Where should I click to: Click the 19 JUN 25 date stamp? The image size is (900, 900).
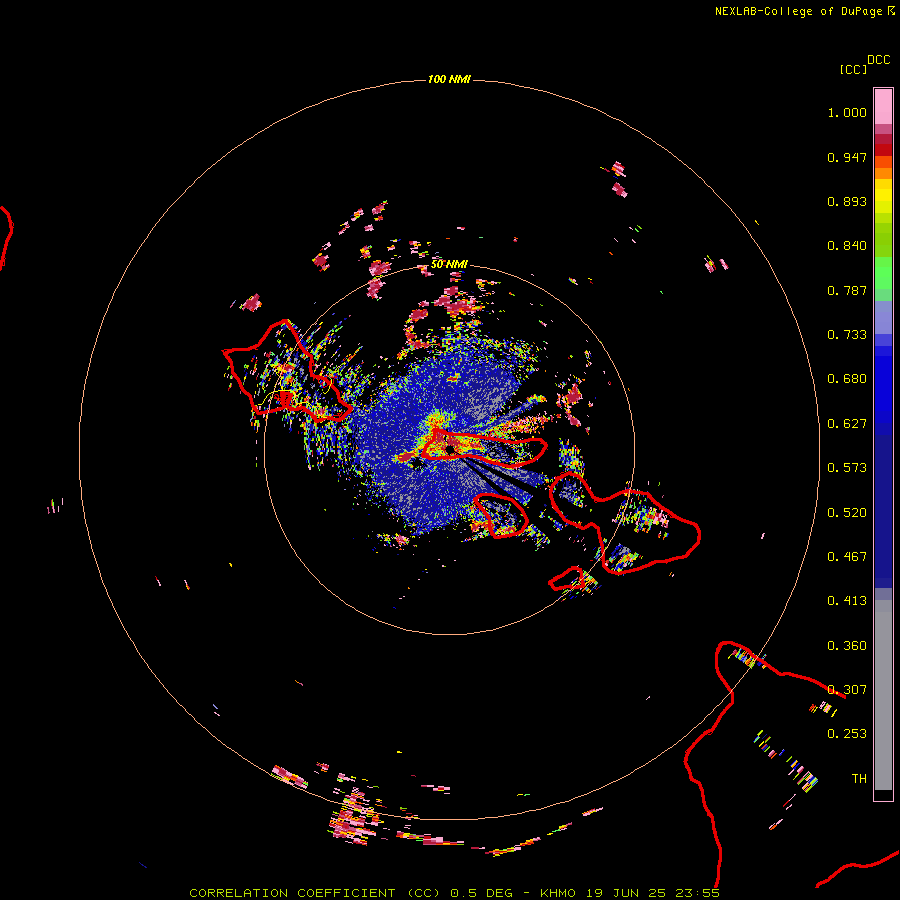pos(626,893)
